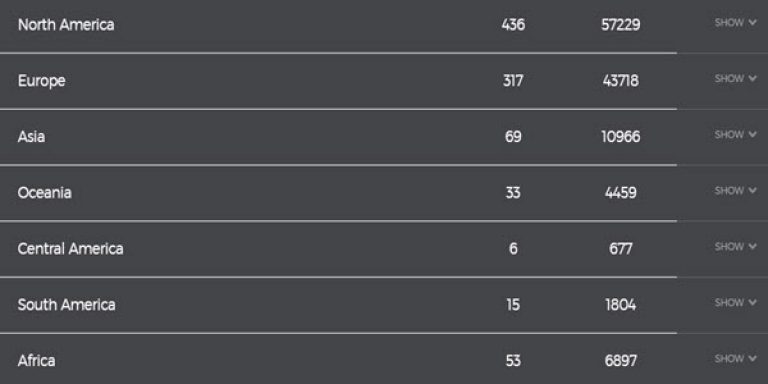Expand Central America via SHOW
The height and width of the screenshot is (384, 768).
(x=735, y=247)
